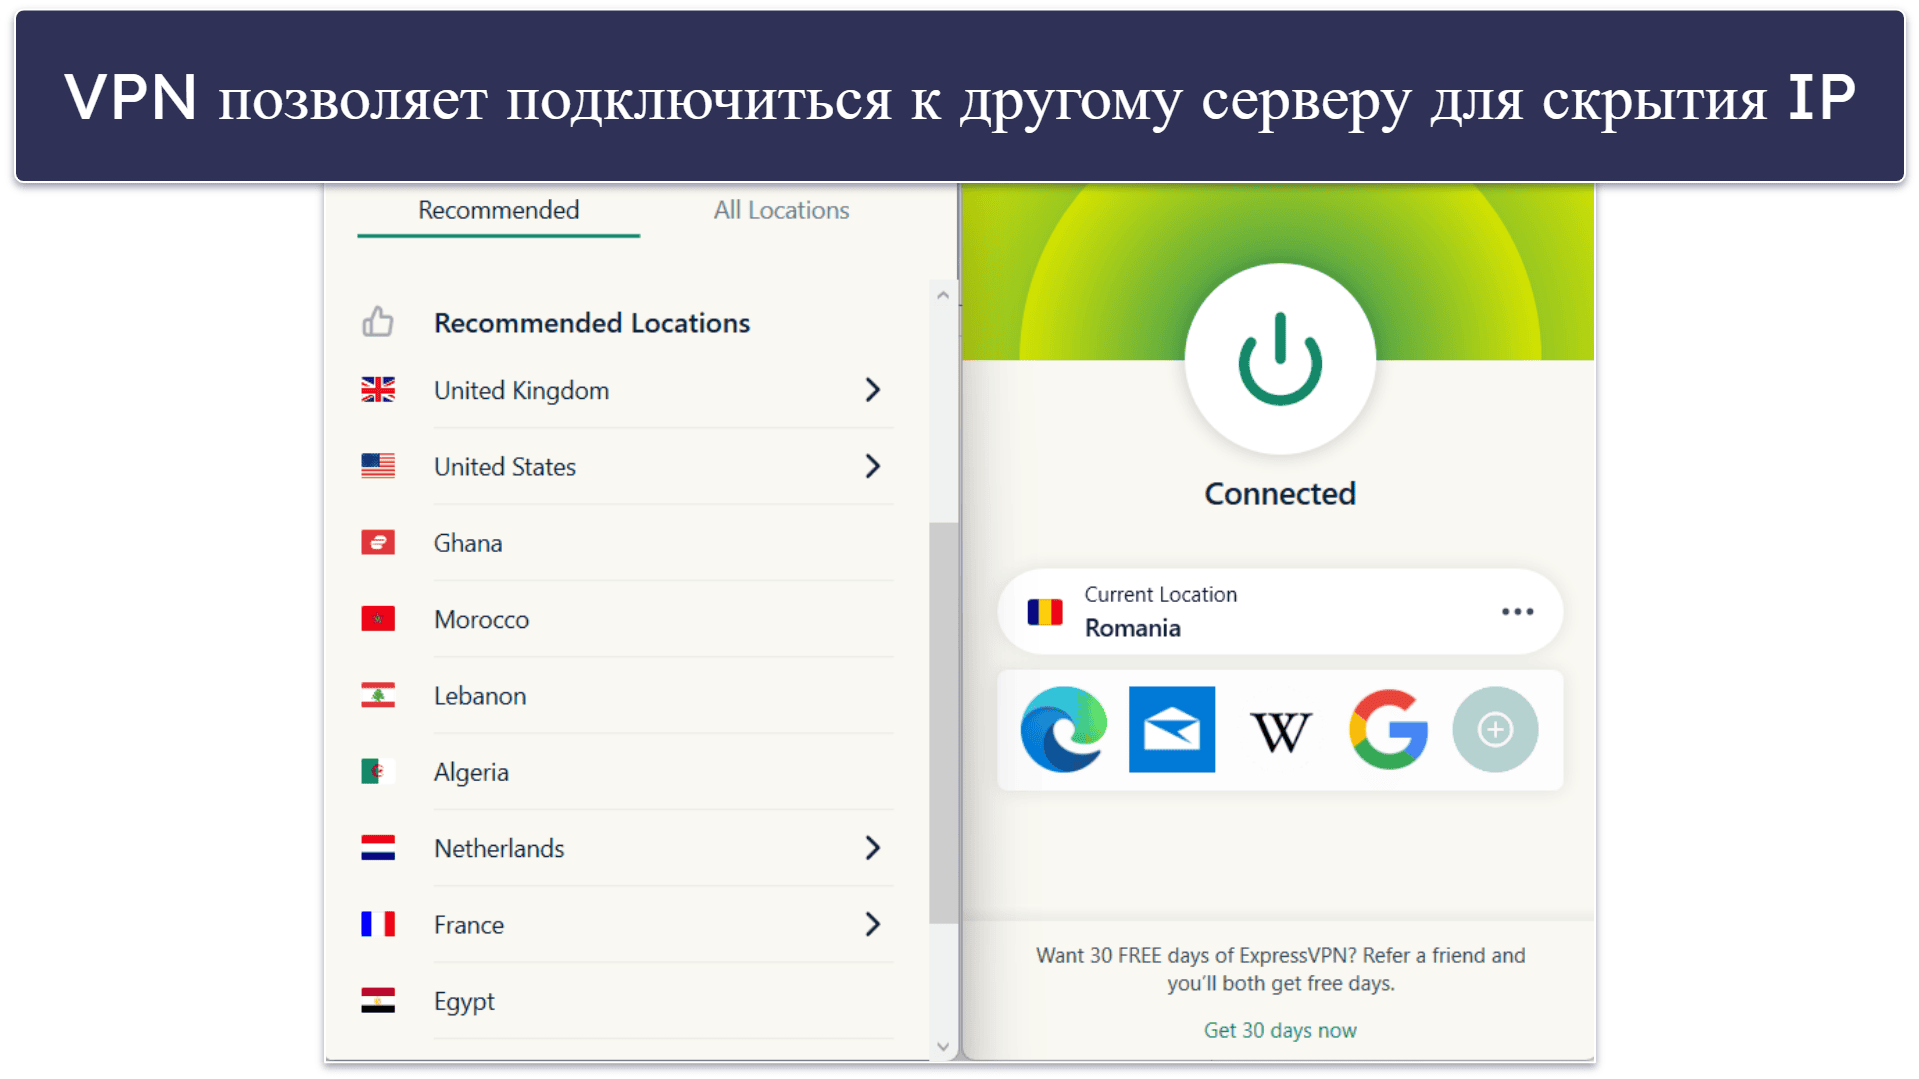
Task: Click the Algeria flag icon
Action: [x=378, y=771]
